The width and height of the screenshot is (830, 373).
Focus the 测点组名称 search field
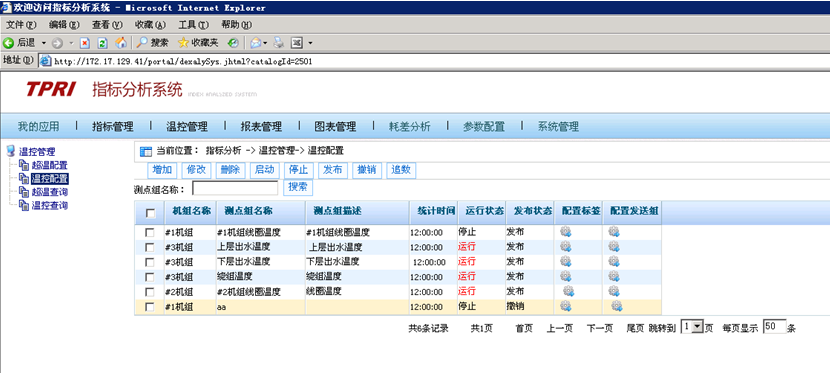tap(235, 188)
